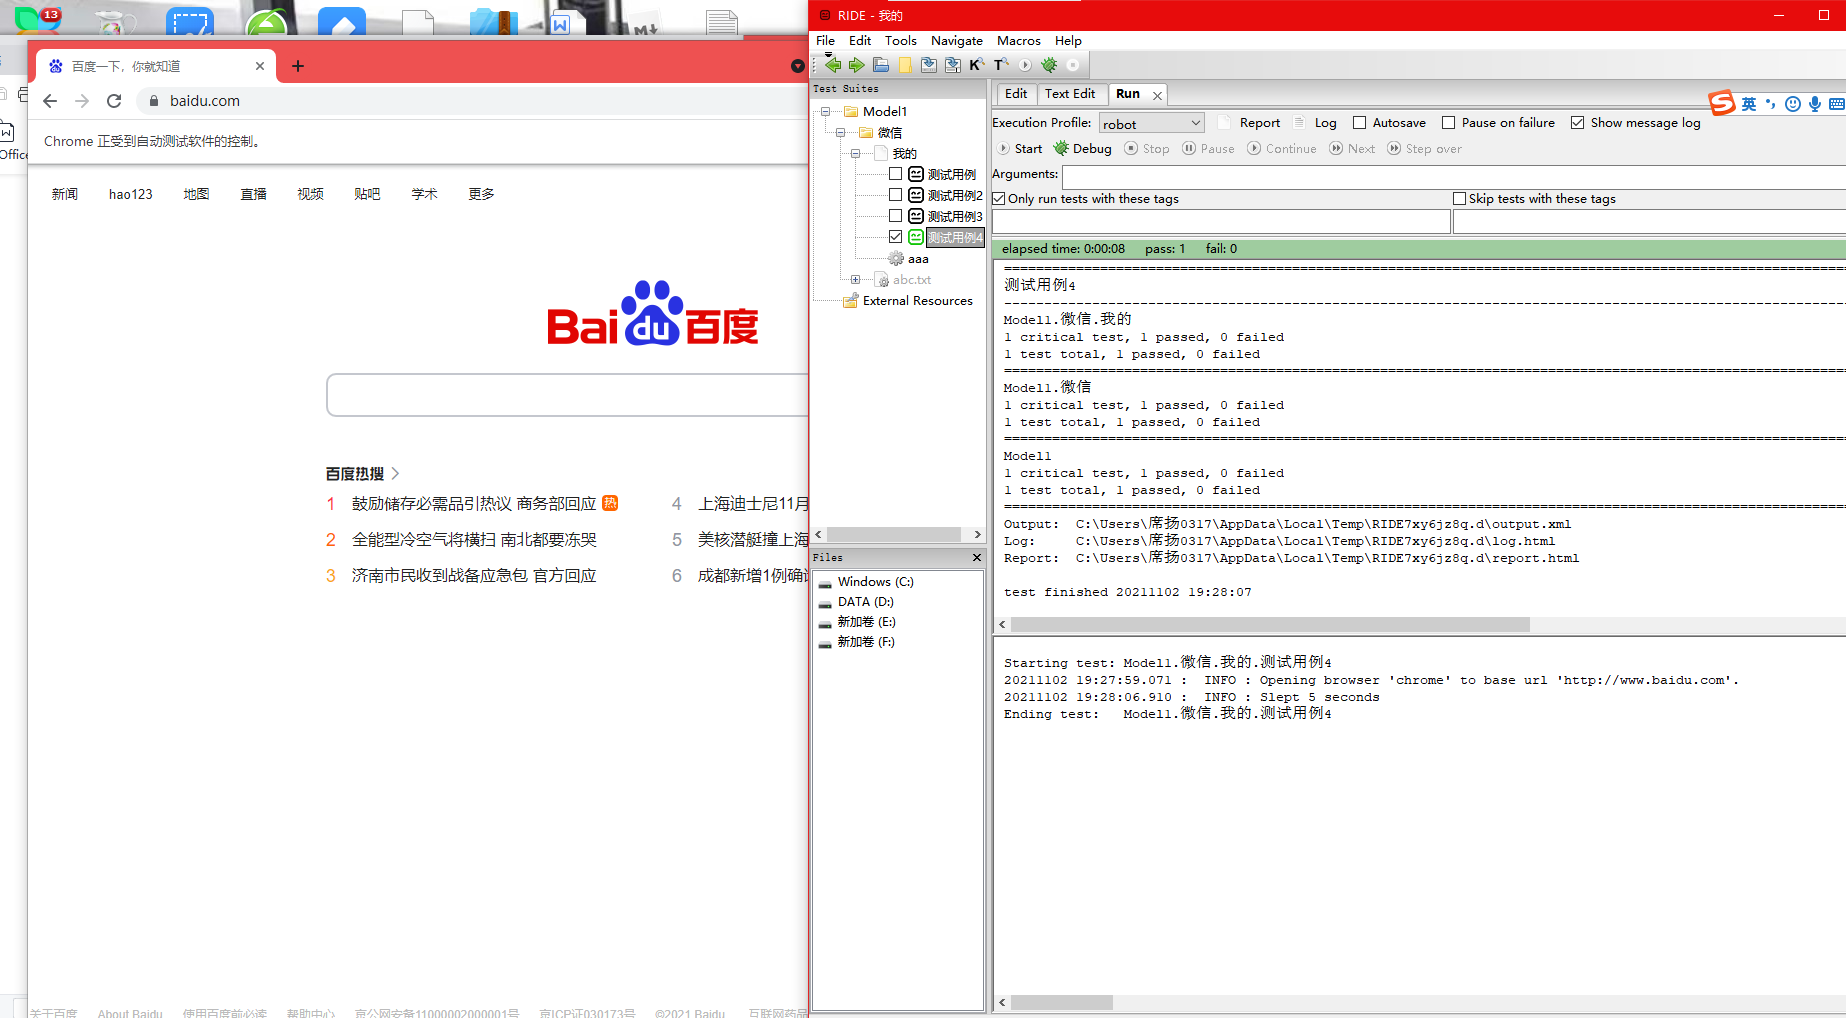The image size is (1846, 1018).
Task: Click the green forward navigation arrow
Action: click(857, 64)
